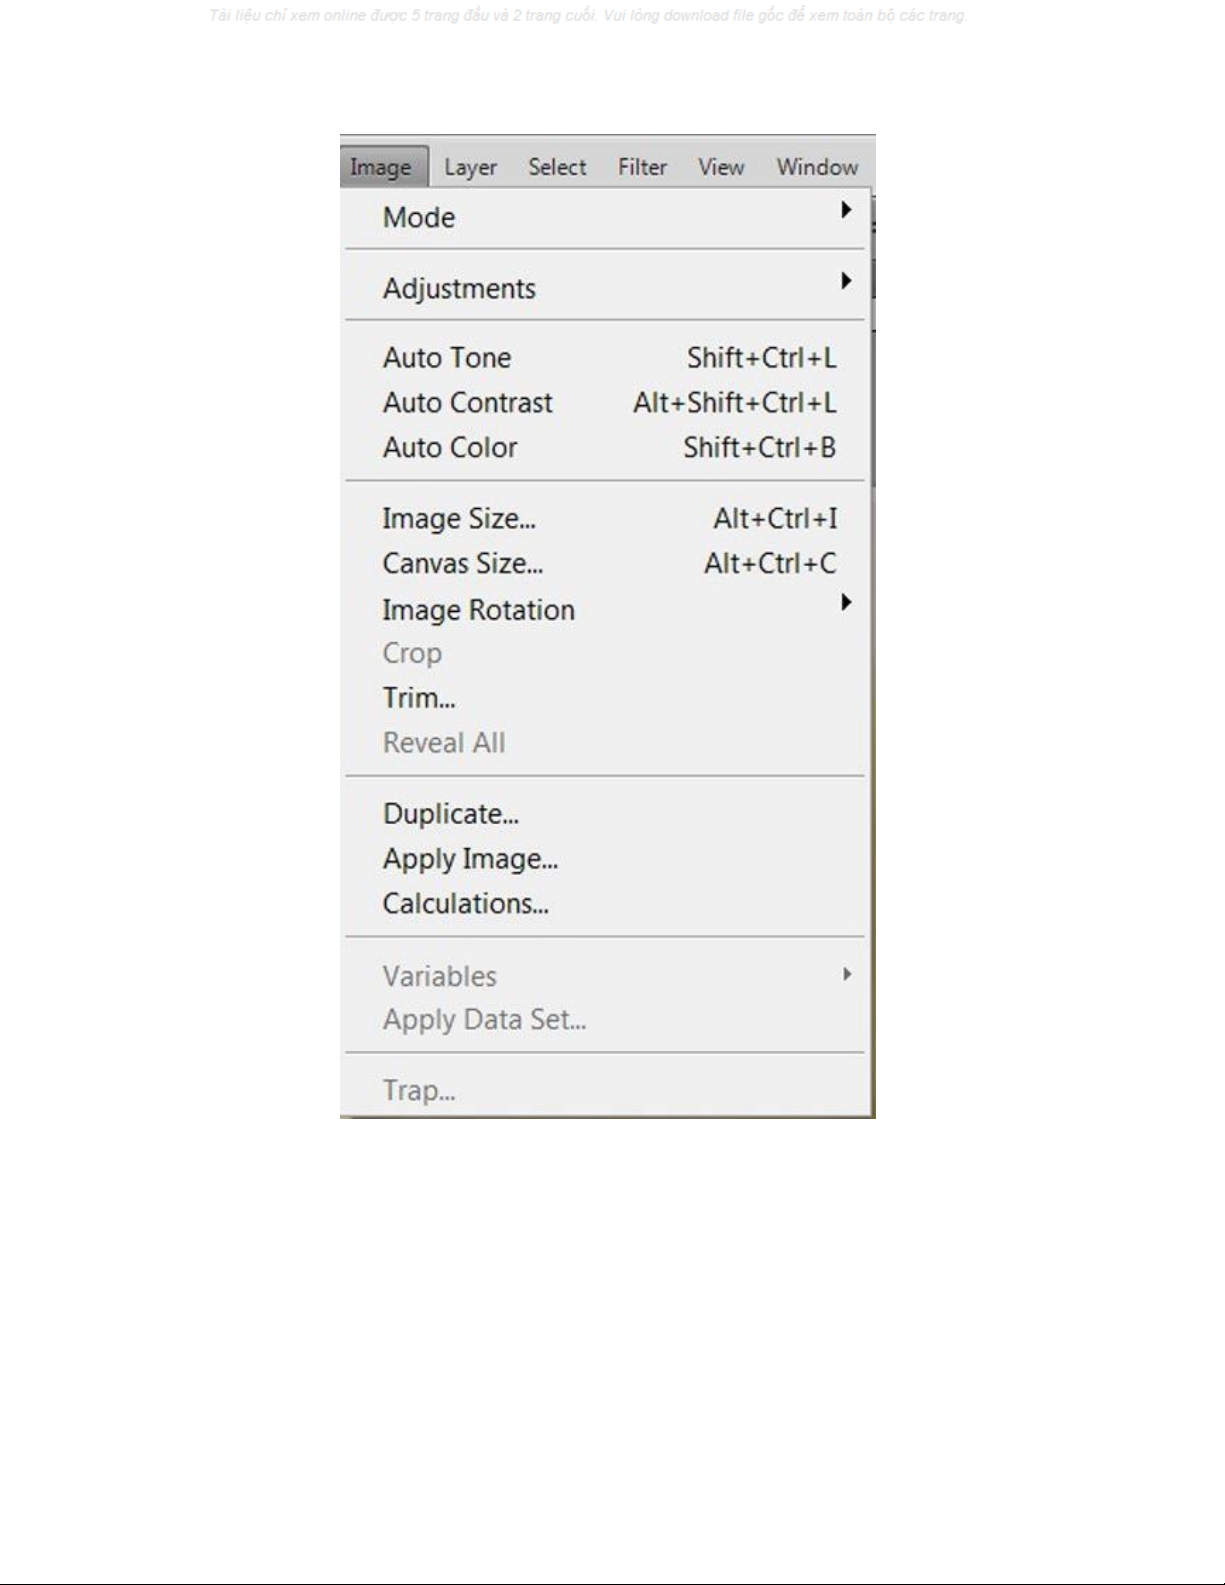The height and width of the screenshot is (1585, 1225).
Task: Open the Filter menu
Action: [x=642, y=167]
